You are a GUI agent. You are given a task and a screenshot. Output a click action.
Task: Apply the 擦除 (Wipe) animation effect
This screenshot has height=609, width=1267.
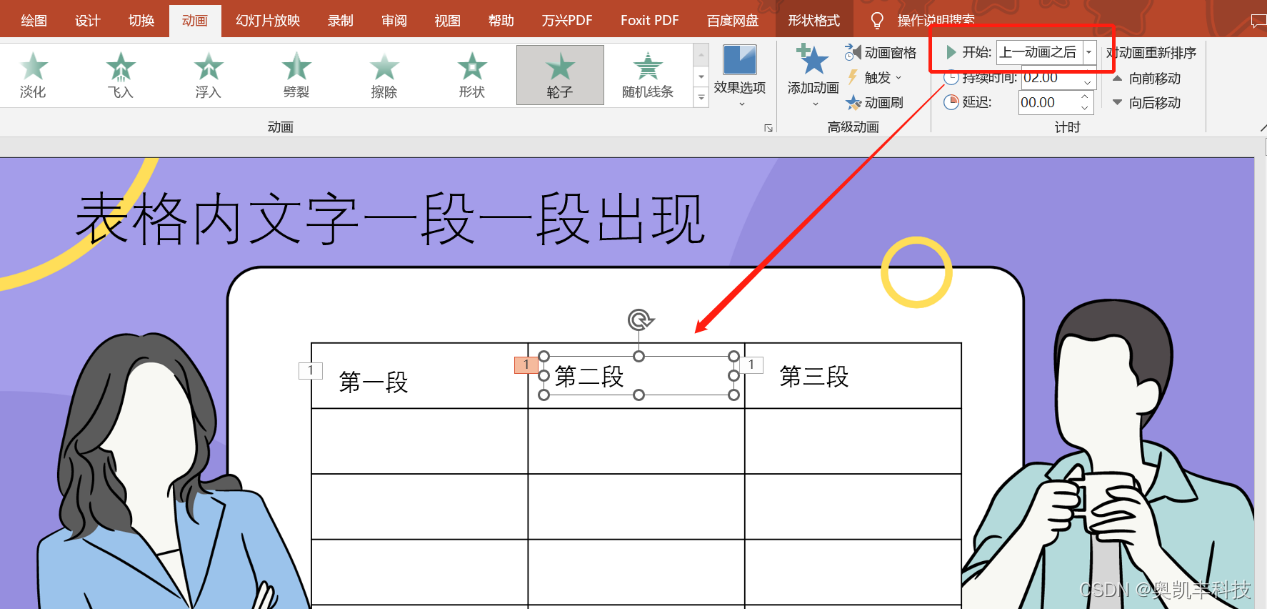tap(384, 75)
